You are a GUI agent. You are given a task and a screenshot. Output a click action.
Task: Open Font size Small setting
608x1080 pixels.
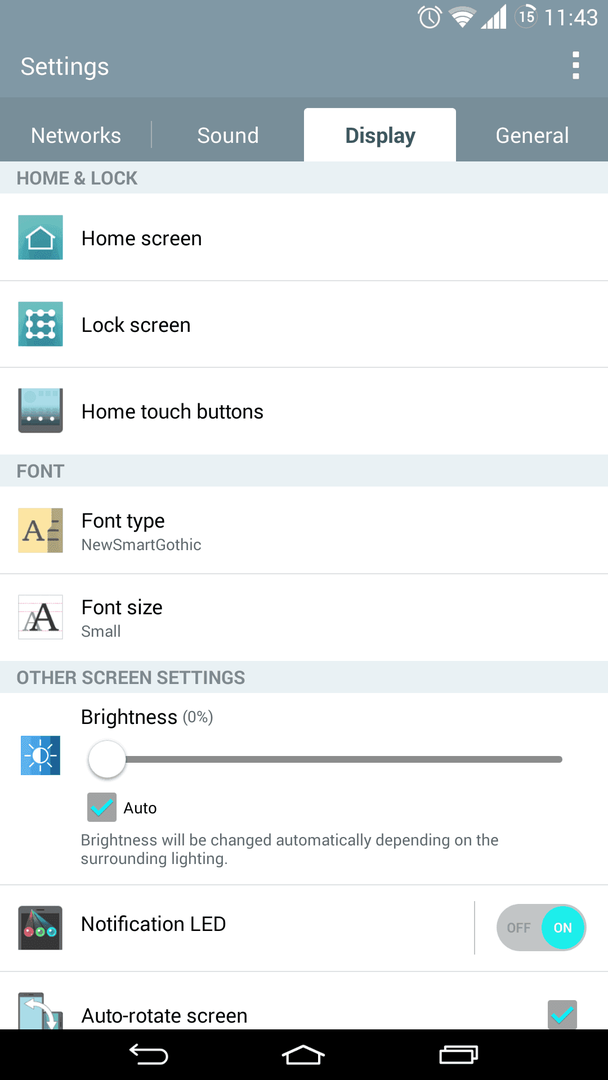click(304, 618)
